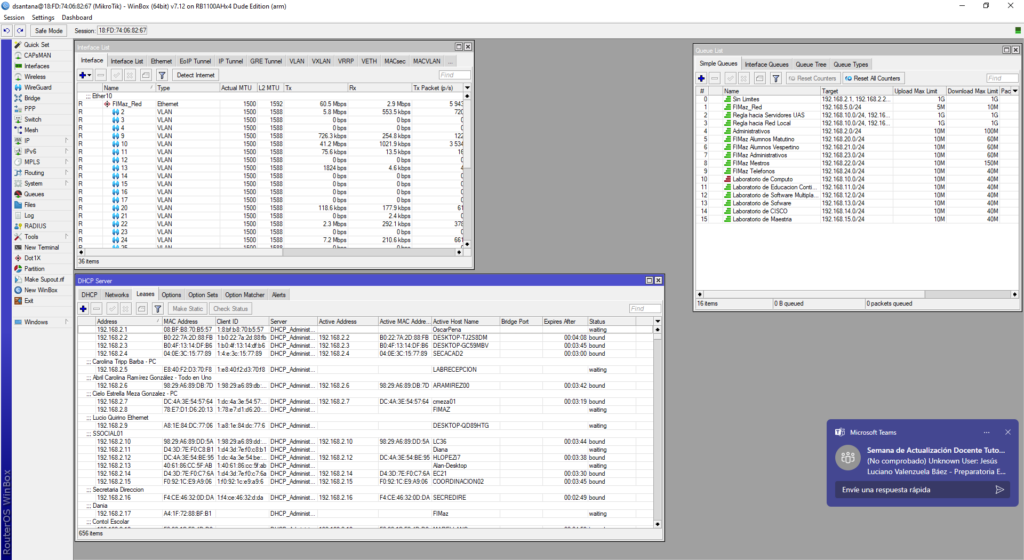Click the comment icon in DHCP Server toolbar

[x=141, y=309]
